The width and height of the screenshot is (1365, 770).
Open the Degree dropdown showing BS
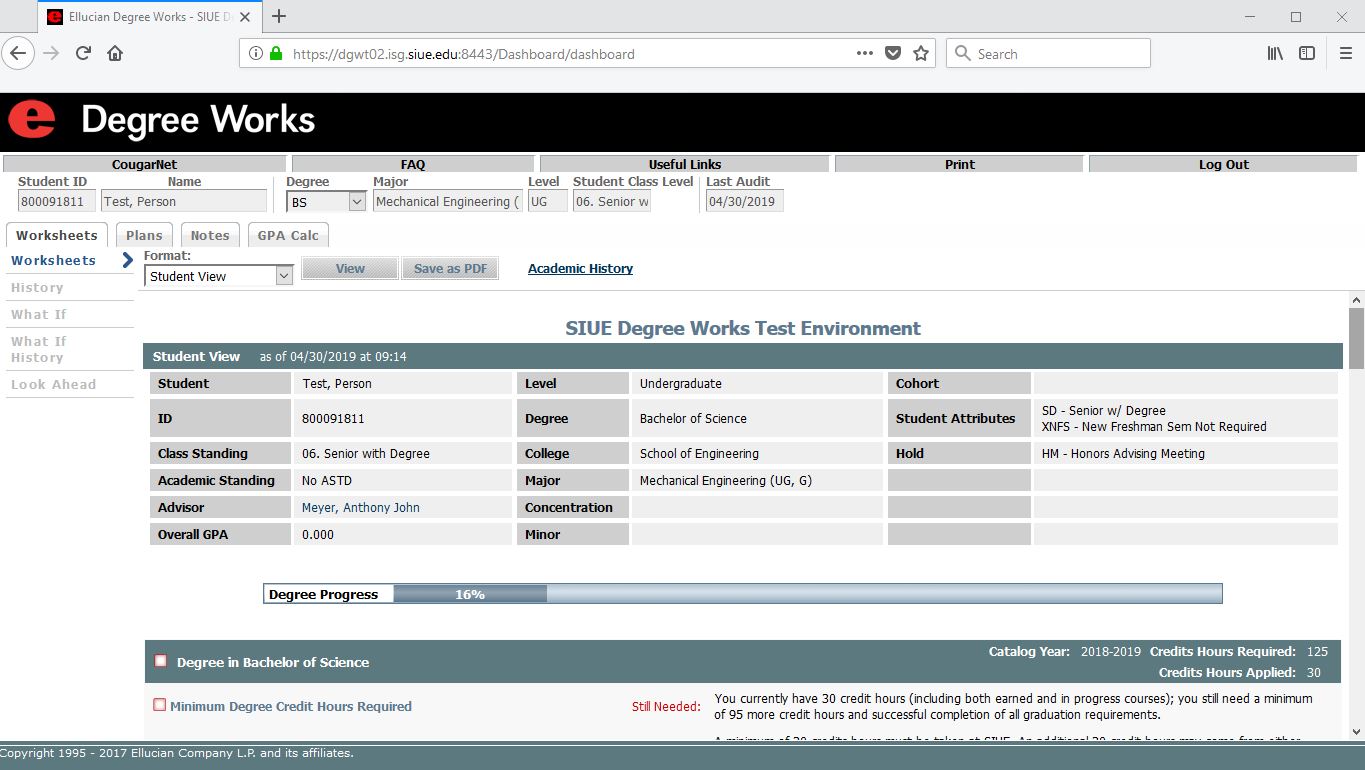tap(326, 202)
